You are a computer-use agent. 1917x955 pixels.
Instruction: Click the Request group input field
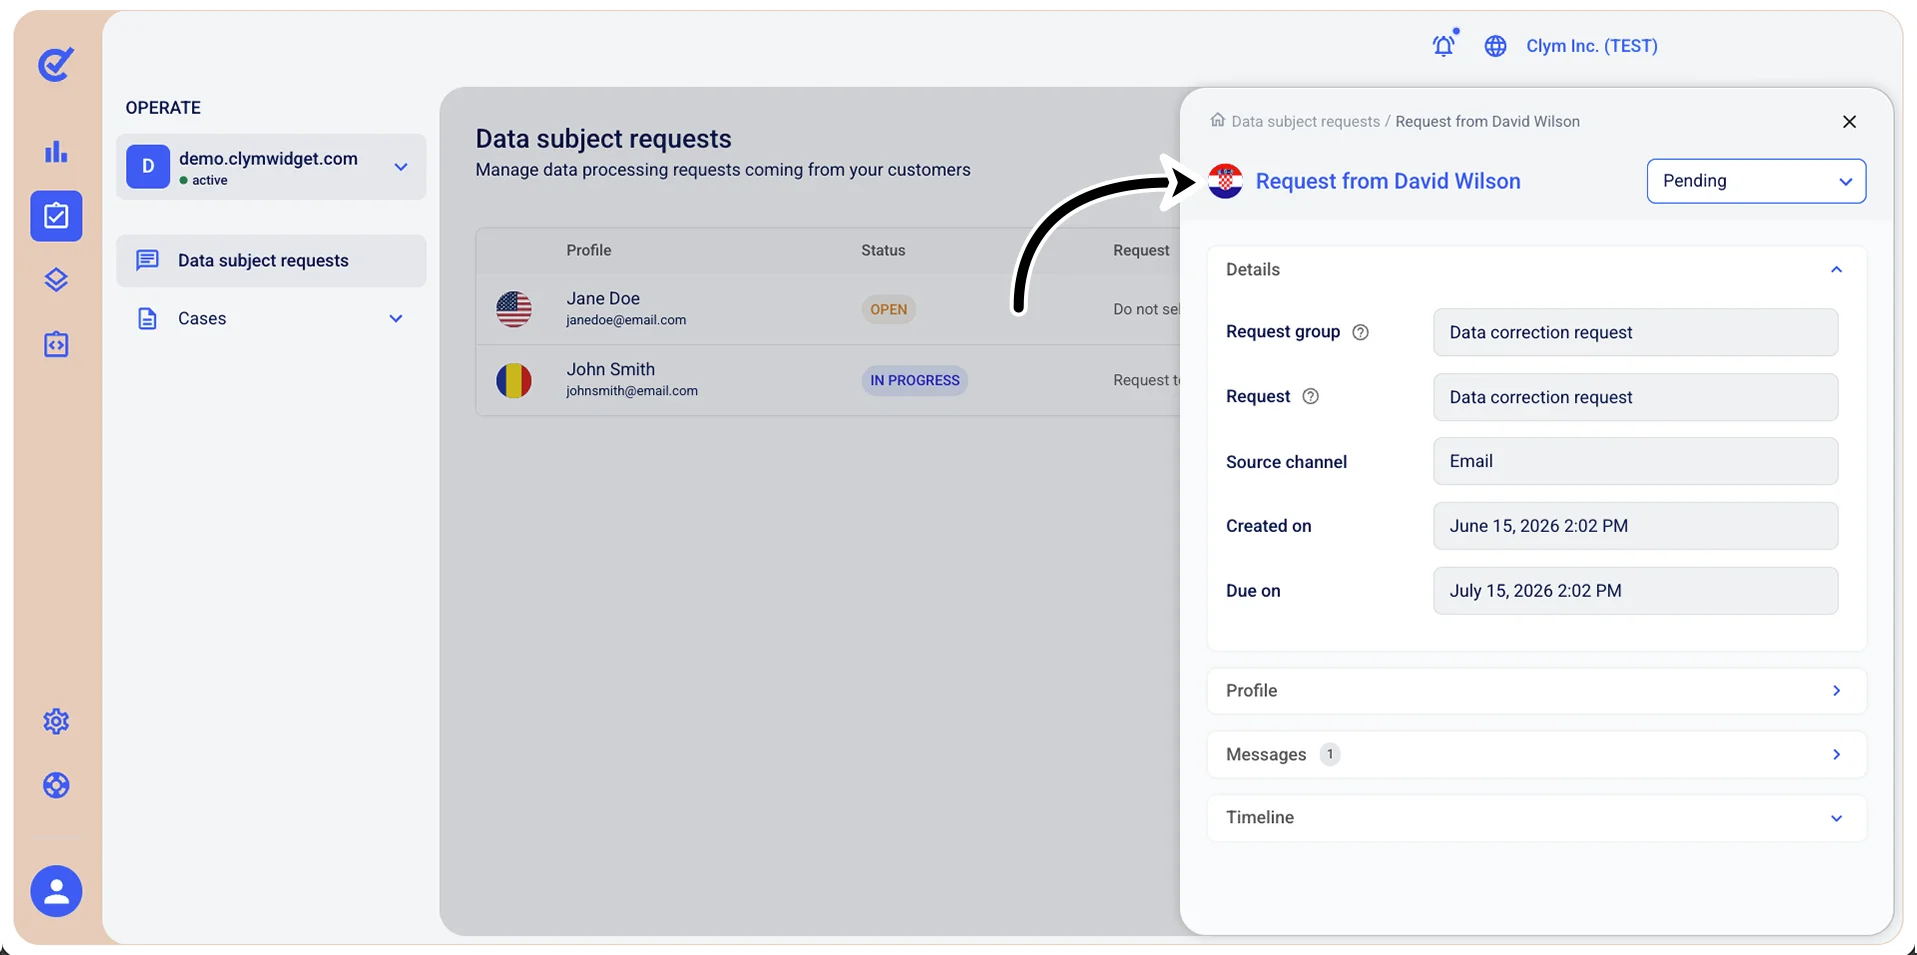point(1635,332)
